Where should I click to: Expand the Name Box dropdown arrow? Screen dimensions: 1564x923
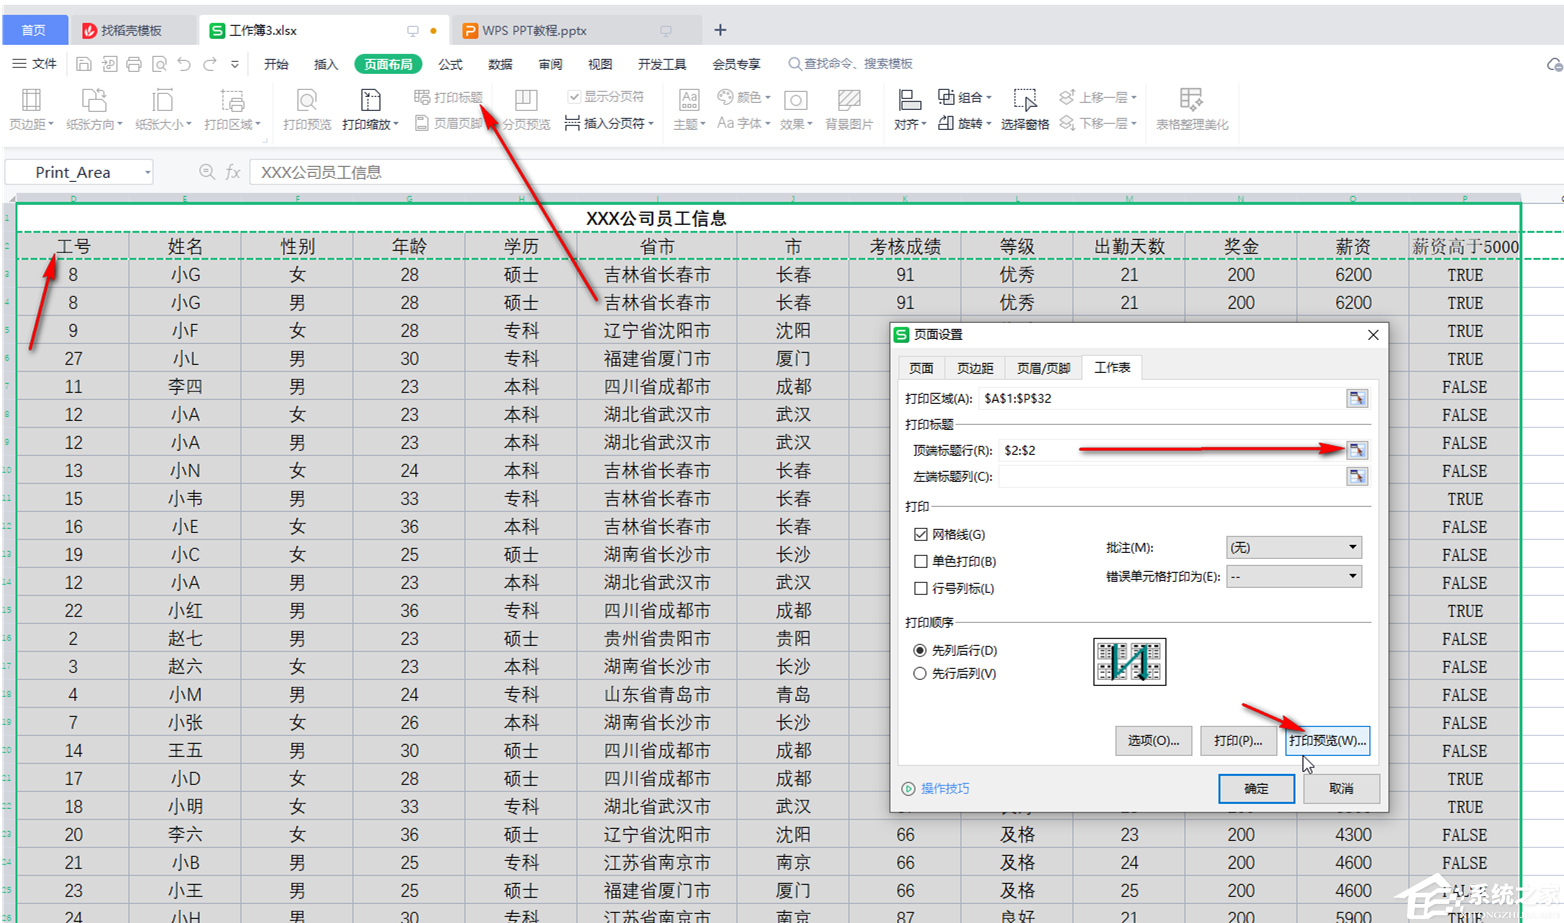pos(147,173)
